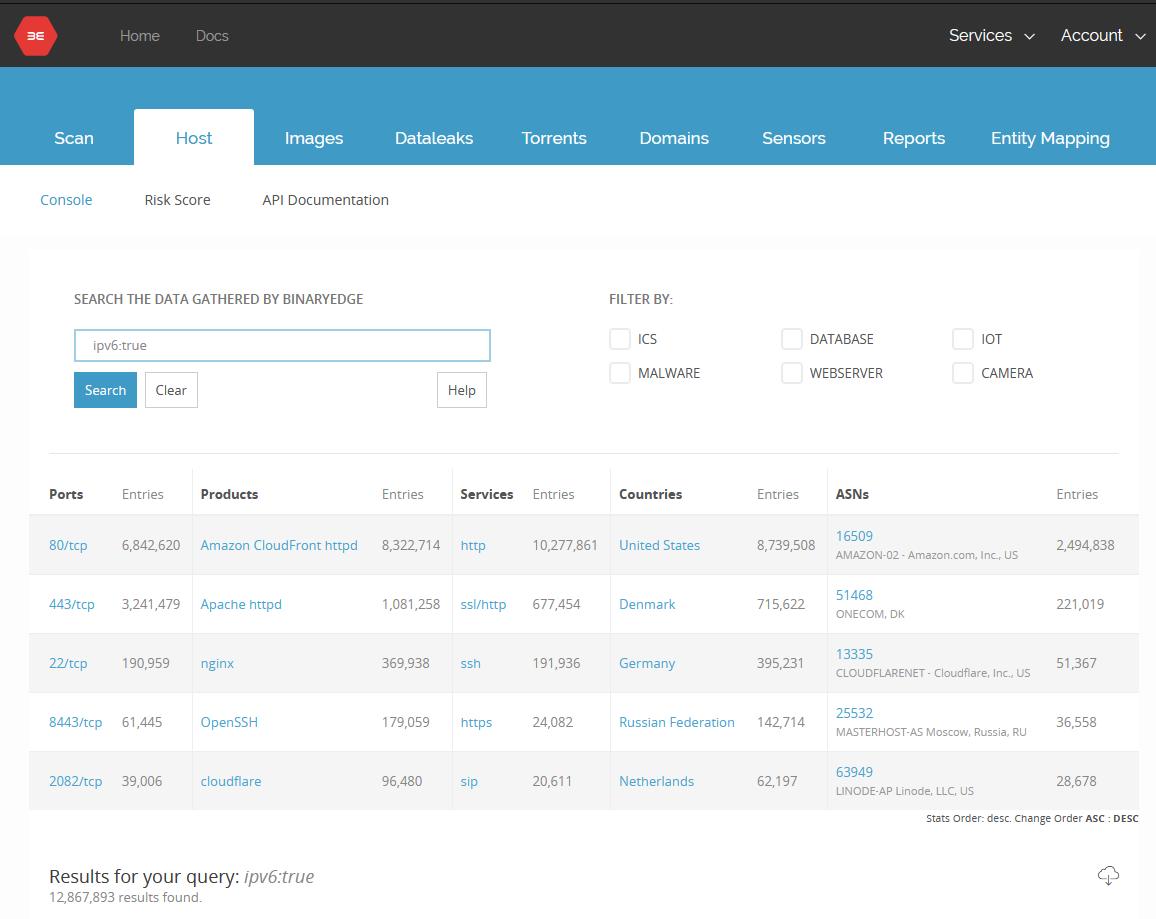1156x919 pixels.
Task: Click the cloud download results icon
Action: pyautogui.click(x=1108, y=876)
